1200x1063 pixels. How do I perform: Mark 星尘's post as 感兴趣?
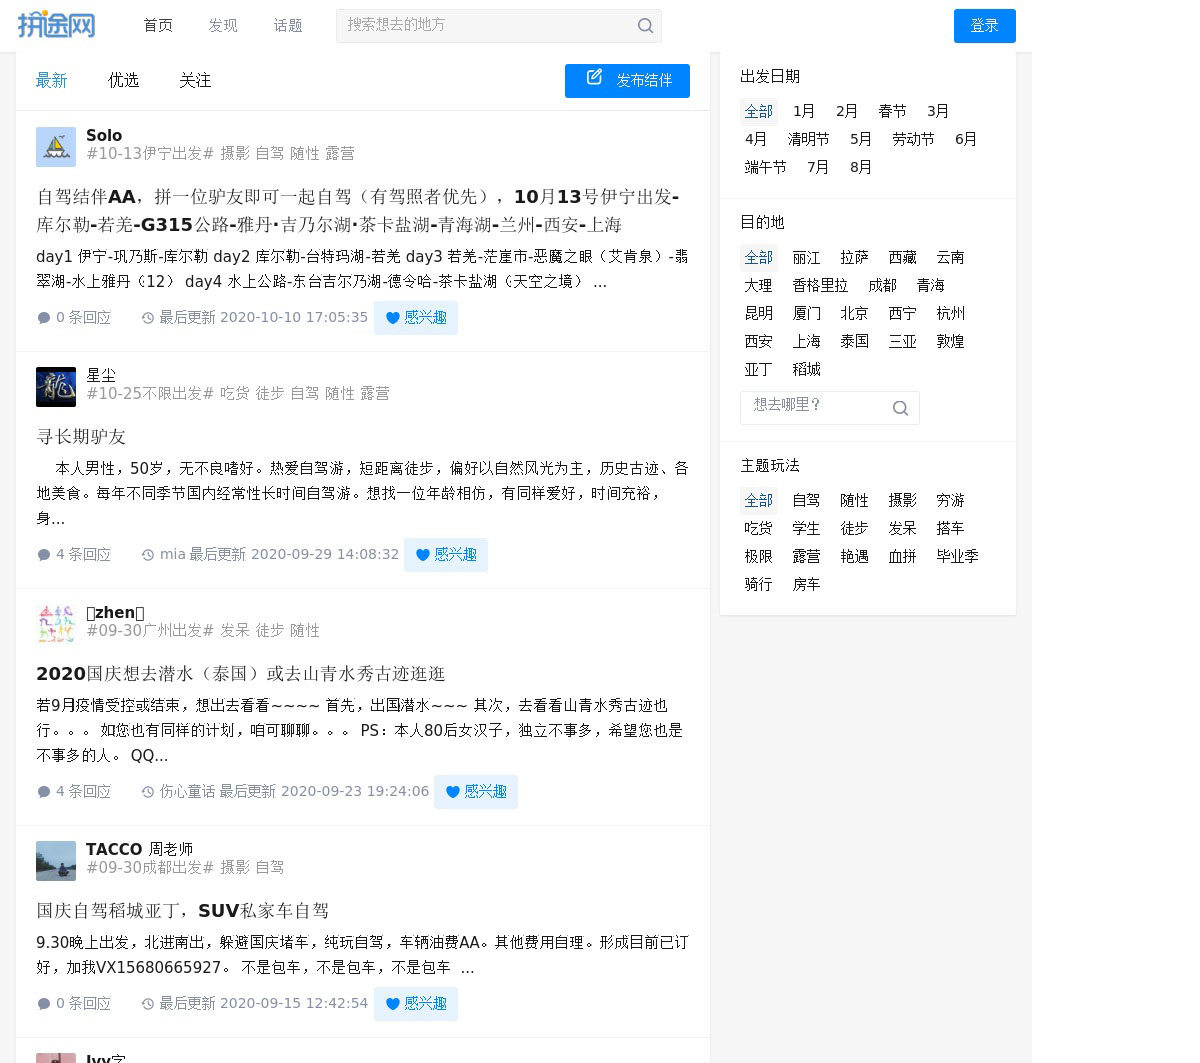pos(446,555)
